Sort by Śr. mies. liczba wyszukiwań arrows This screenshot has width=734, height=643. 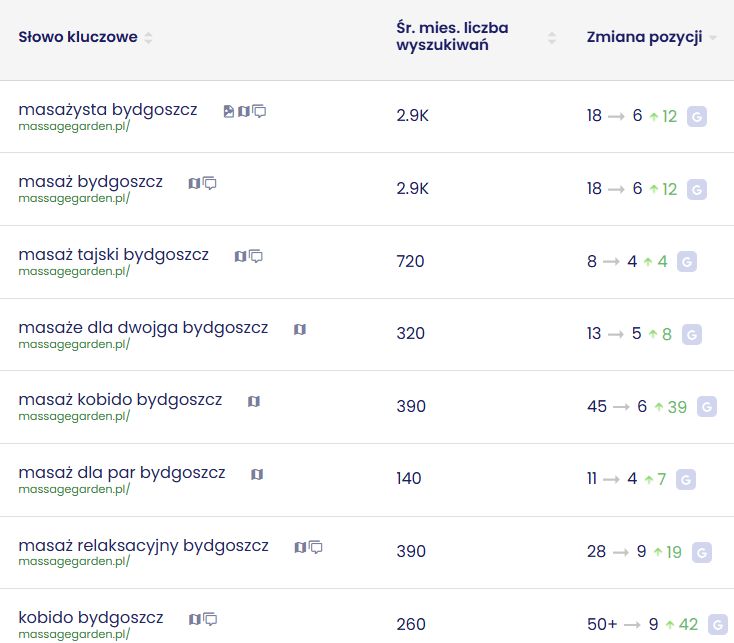coord(551,38)
